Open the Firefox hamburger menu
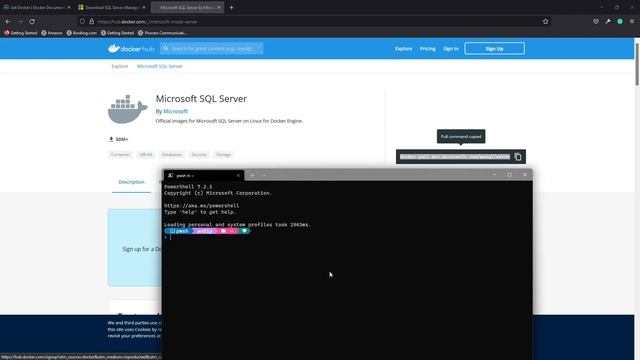This screenshot has height=360, width=640. 632,21
